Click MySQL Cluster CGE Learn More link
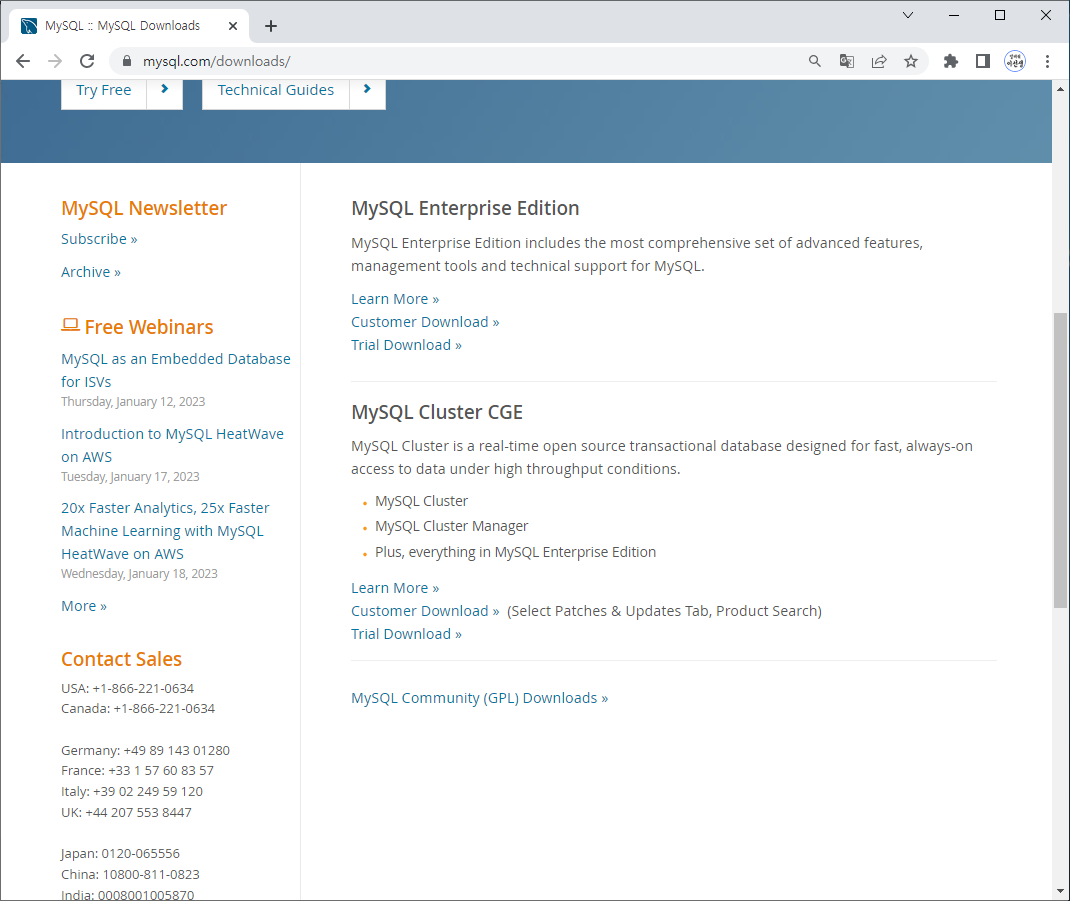1070x901 pixels. coord(395,588)
